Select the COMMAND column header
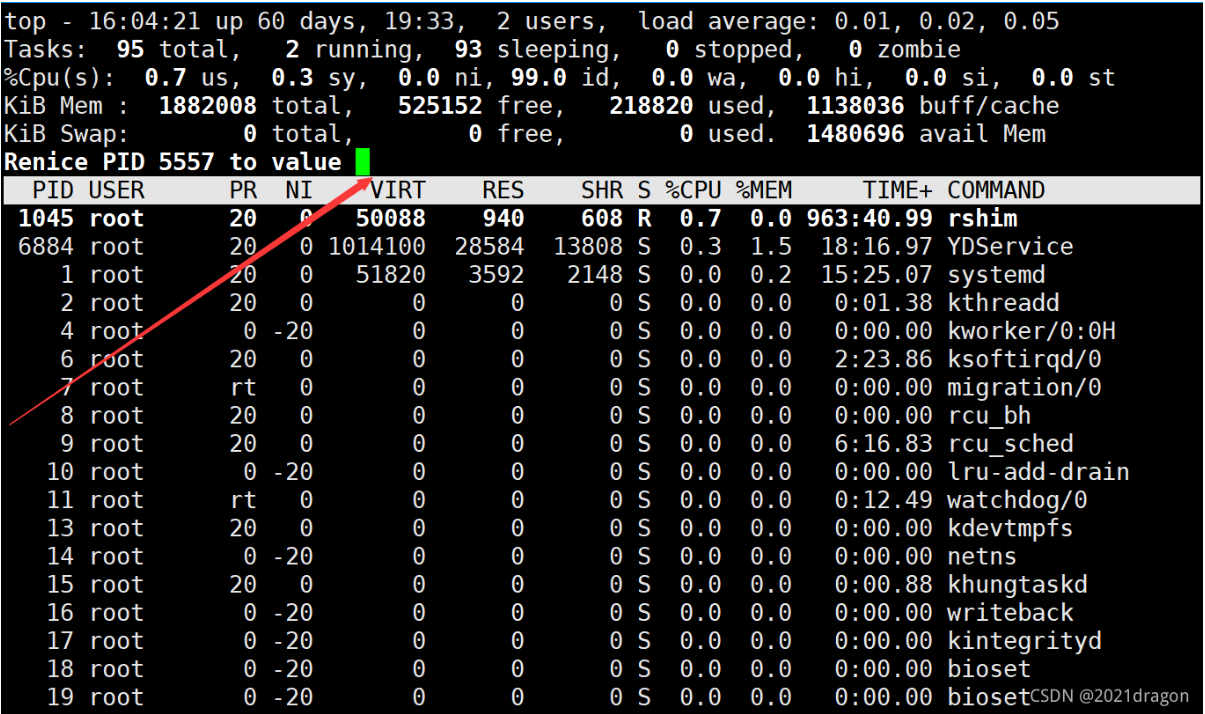1205x714 pixels. [996, 190]
